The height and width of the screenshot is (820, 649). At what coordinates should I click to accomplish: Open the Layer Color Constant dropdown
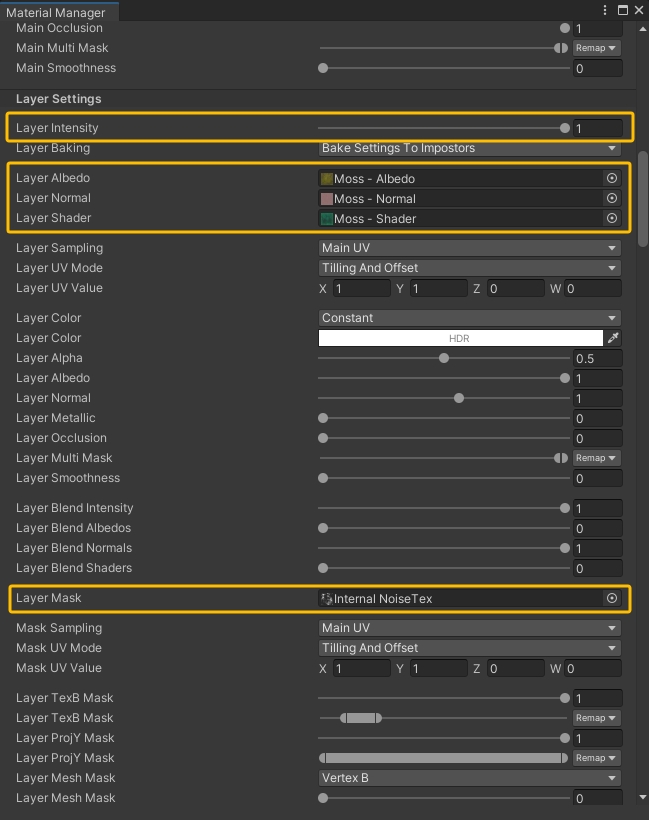tap(469, 318)
